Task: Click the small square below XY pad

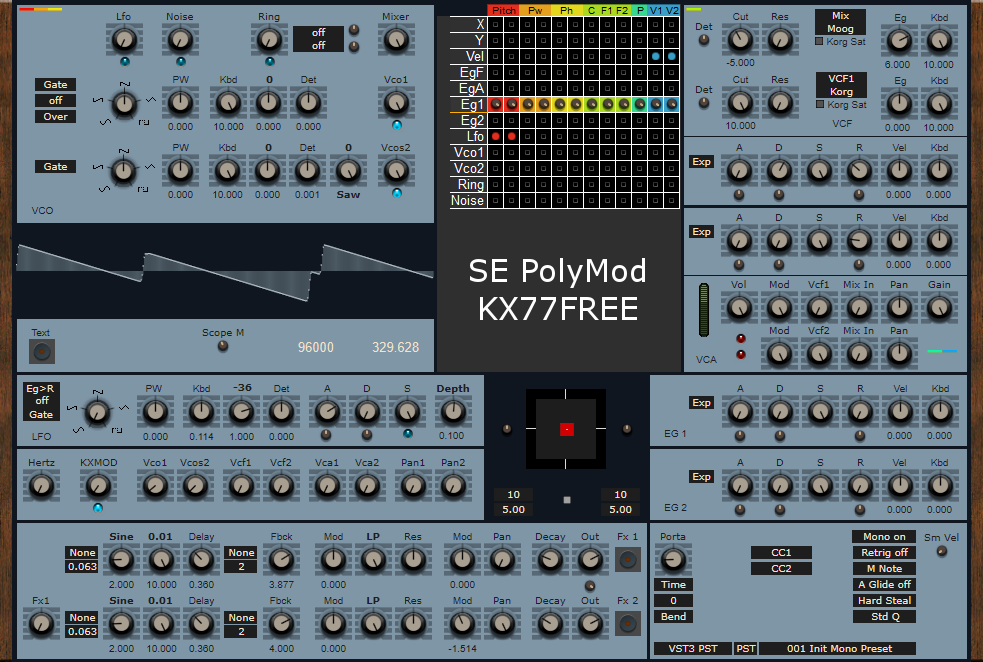Action: pyautogui.click(x=567, y=500)
